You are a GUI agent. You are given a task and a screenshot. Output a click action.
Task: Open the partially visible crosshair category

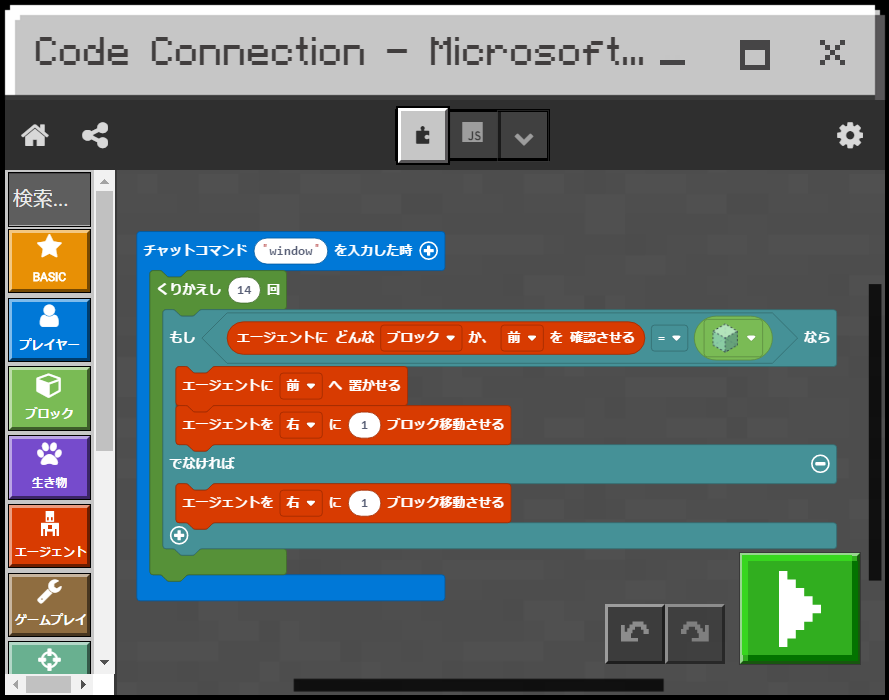click(x=49, y=658)
